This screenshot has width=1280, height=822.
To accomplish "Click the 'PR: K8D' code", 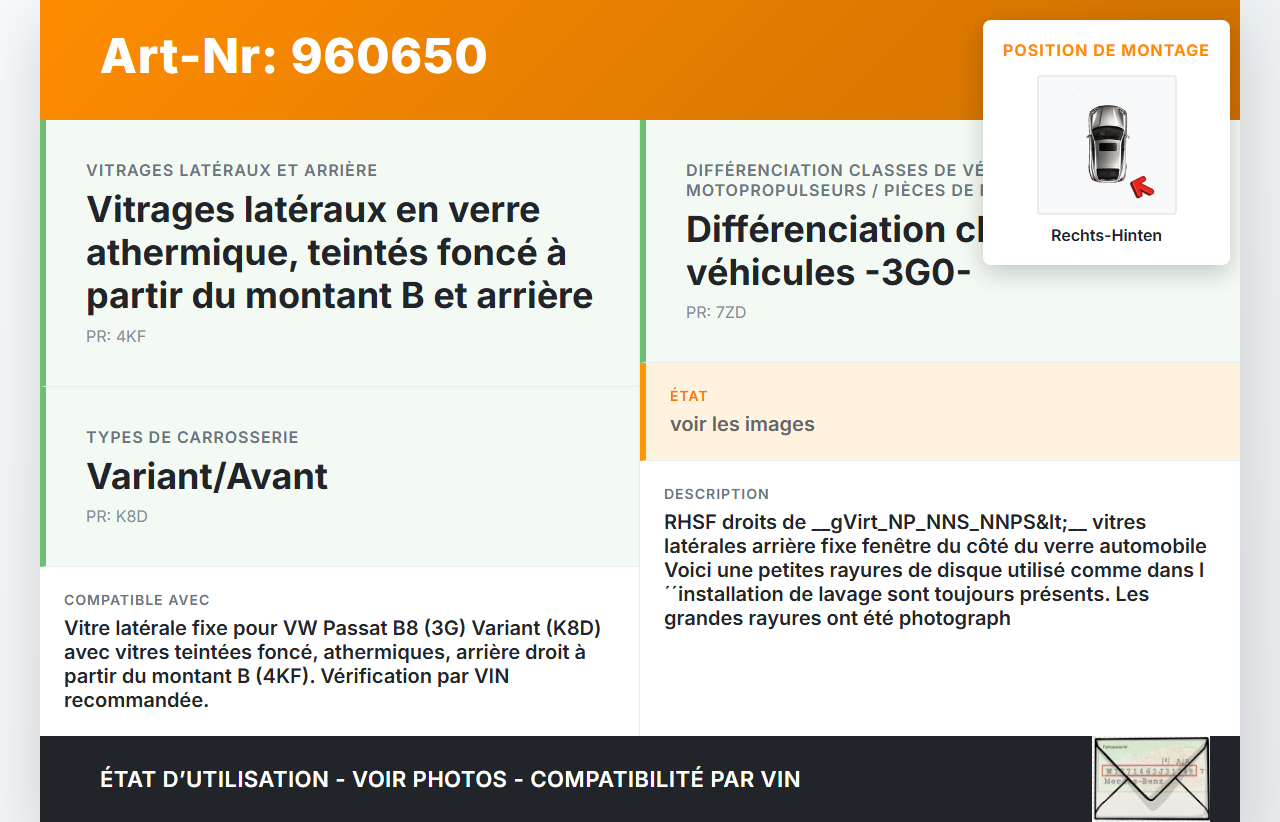I will click(x=117, y=517).
